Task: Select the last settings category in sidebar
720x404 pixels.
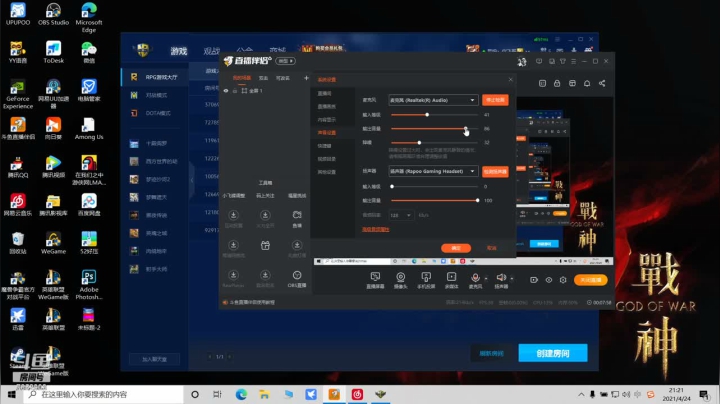Action: [326, 172]
